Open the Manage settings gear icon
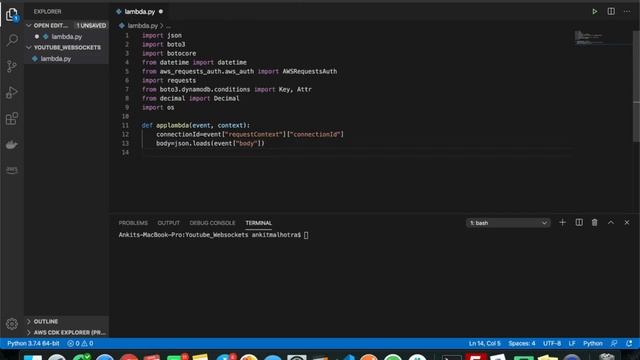The width and height of the screenshot is (640, 360). [x=12, y=324]
